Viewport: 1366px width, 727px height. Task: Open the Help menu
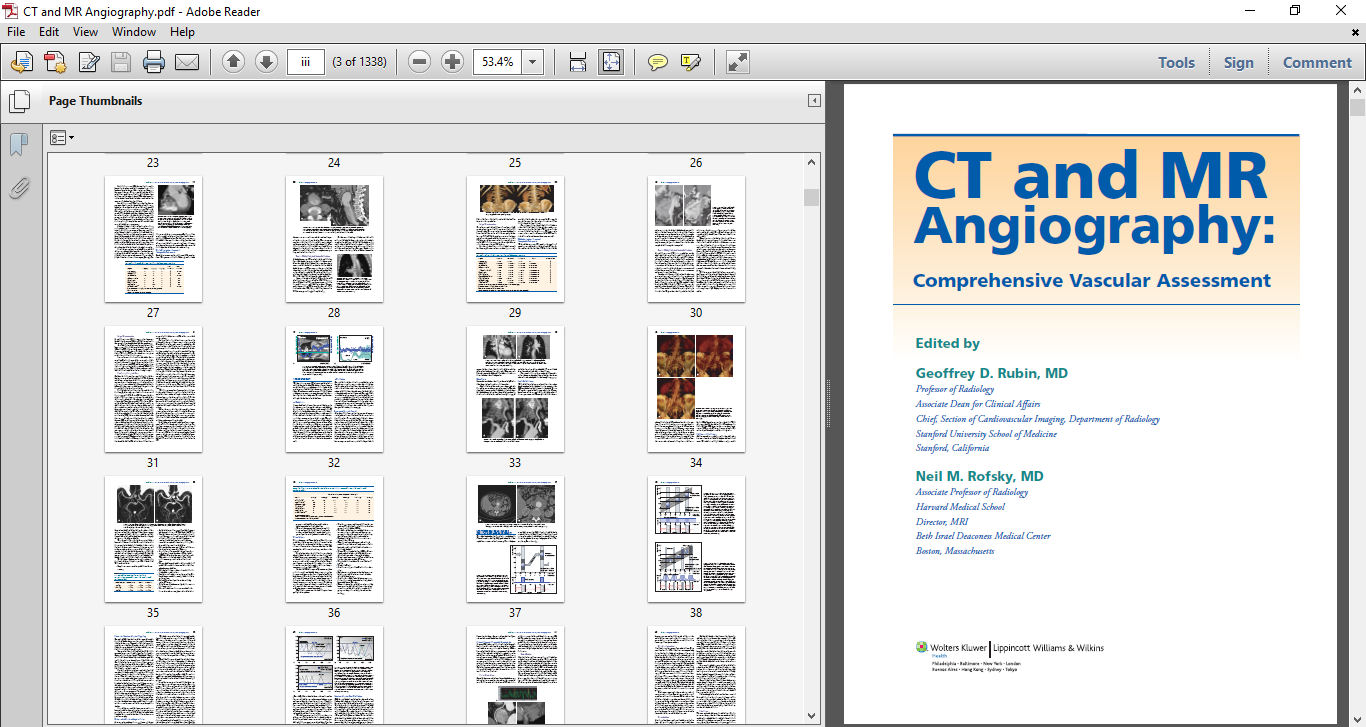pos(183,32)
